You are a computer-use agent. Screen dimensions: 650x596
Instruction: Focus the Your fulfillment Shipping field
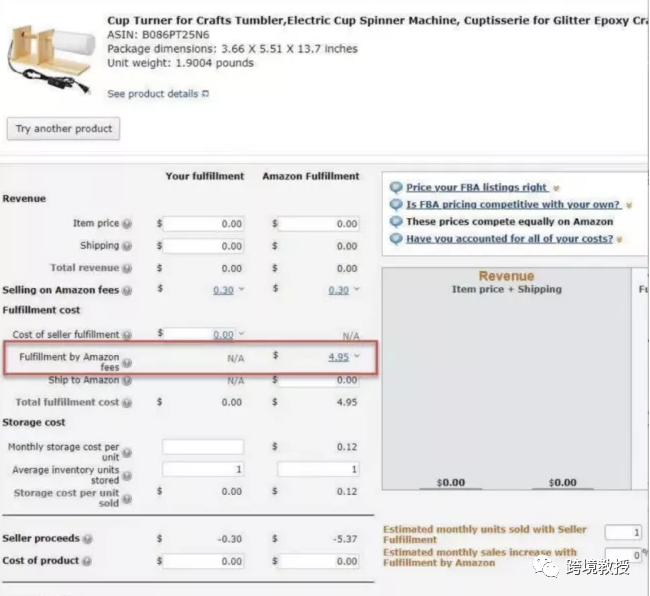point(203,246)
